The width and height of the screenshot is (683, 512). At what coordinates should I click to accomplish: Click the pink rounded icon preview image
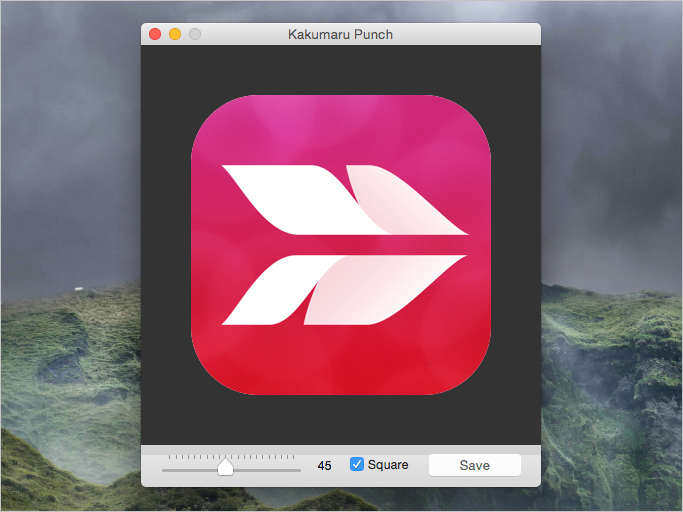coord(341,244)
